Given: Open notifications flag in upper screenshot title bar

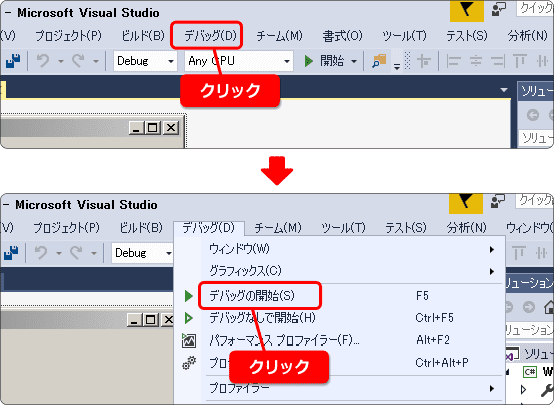Looking at the screenshot, I should (467, 11).
